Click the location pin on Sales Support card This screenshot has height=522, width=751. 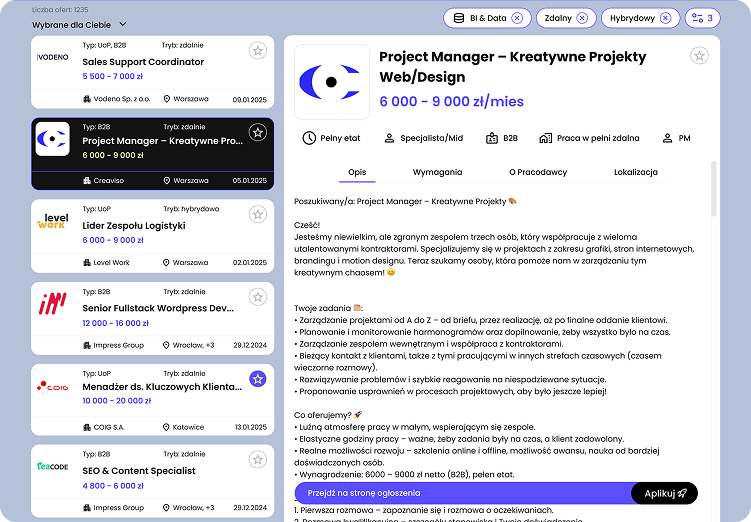point(167,99)
